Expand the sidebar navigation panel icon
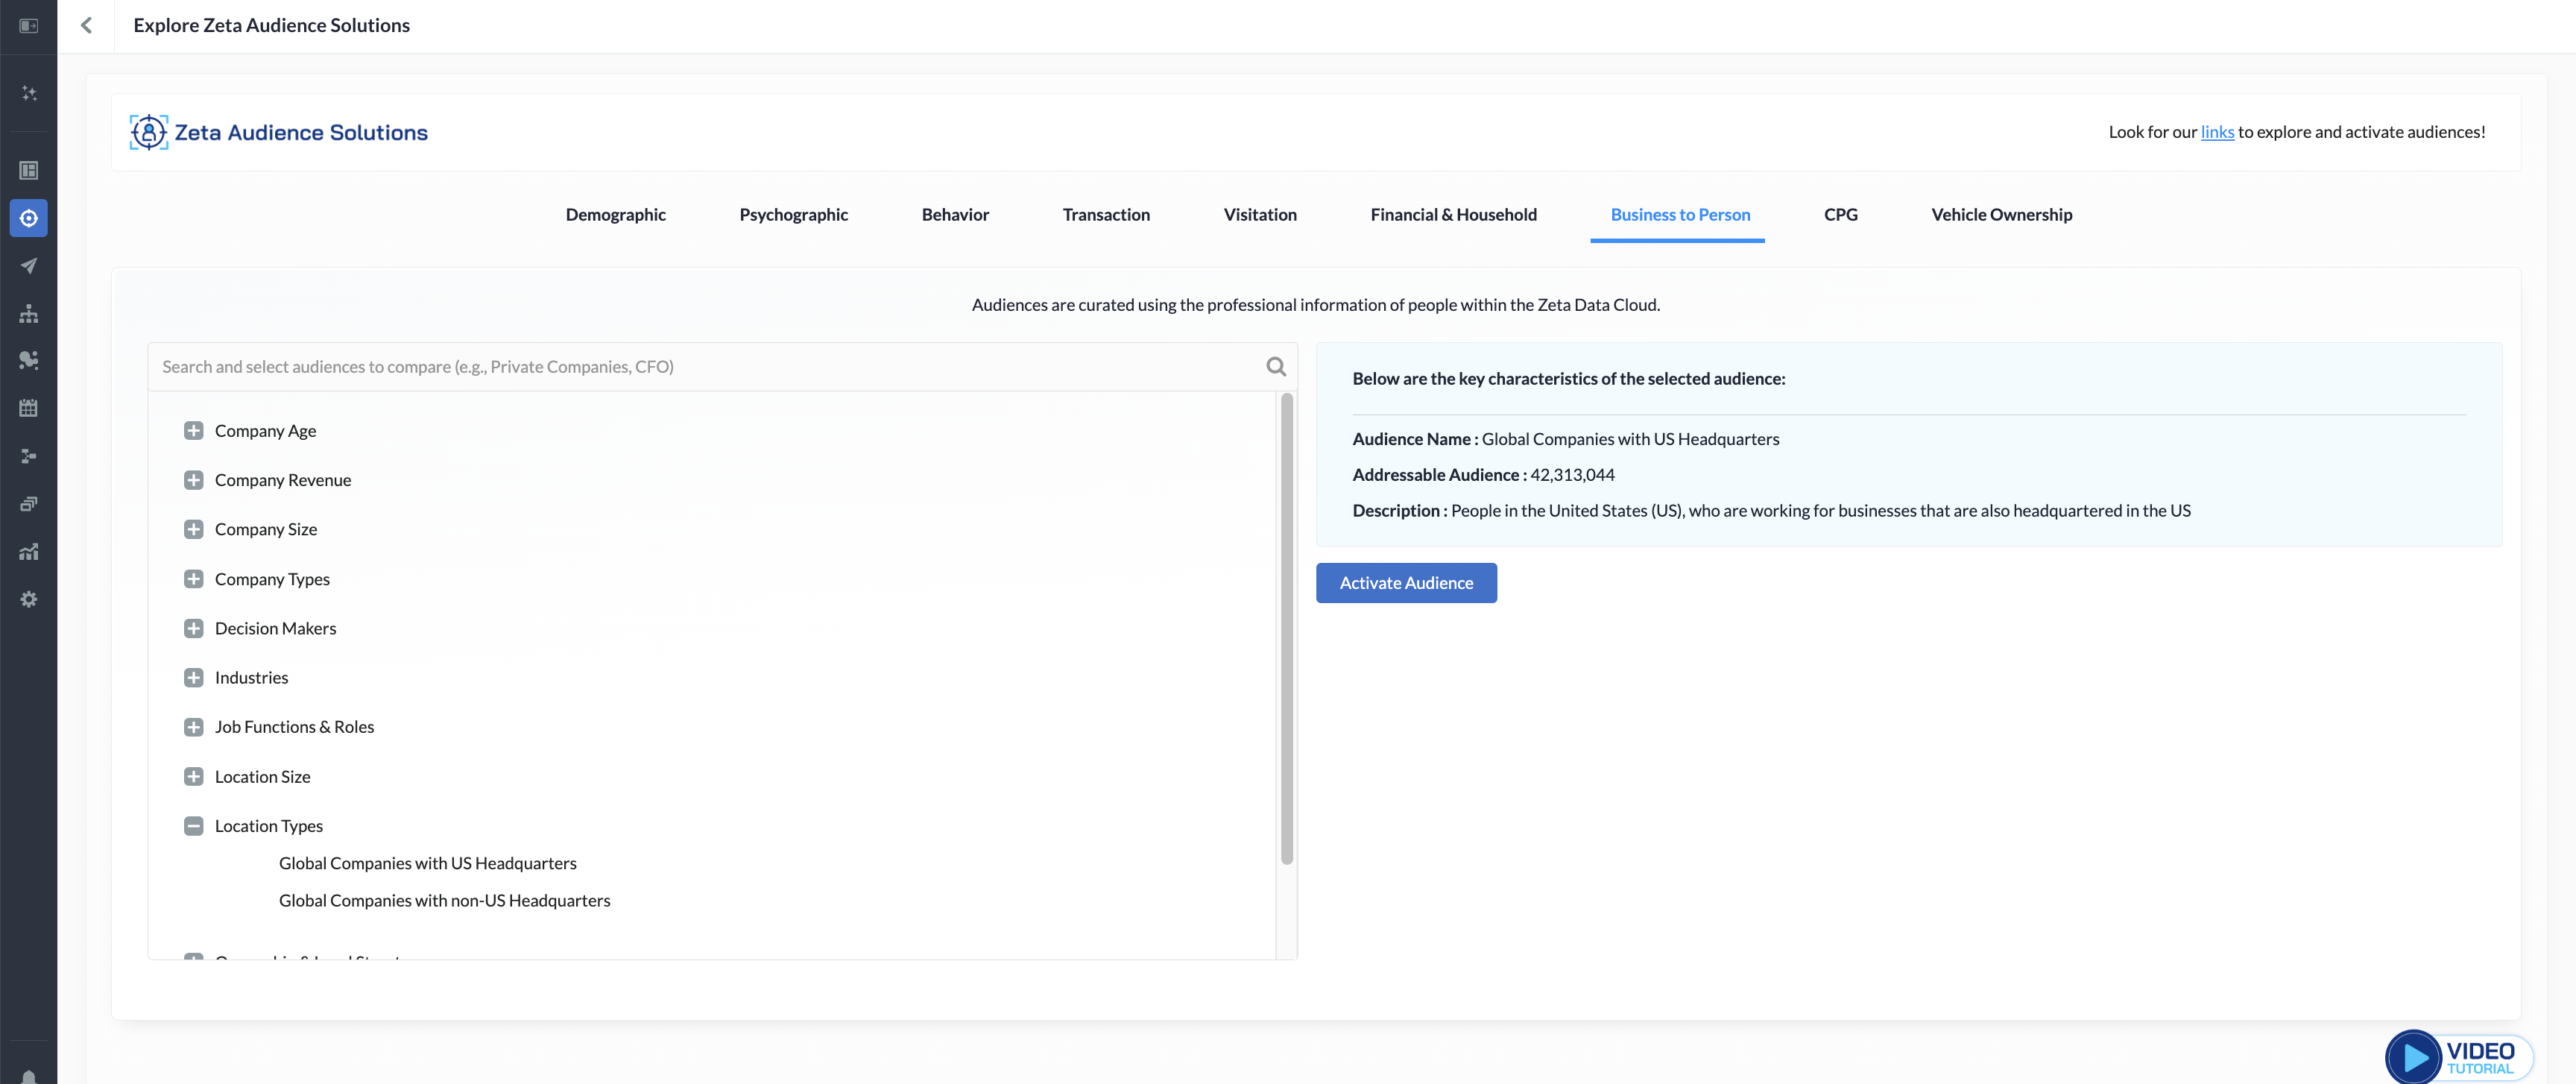 pyautogui.click(x=28, y=25)
